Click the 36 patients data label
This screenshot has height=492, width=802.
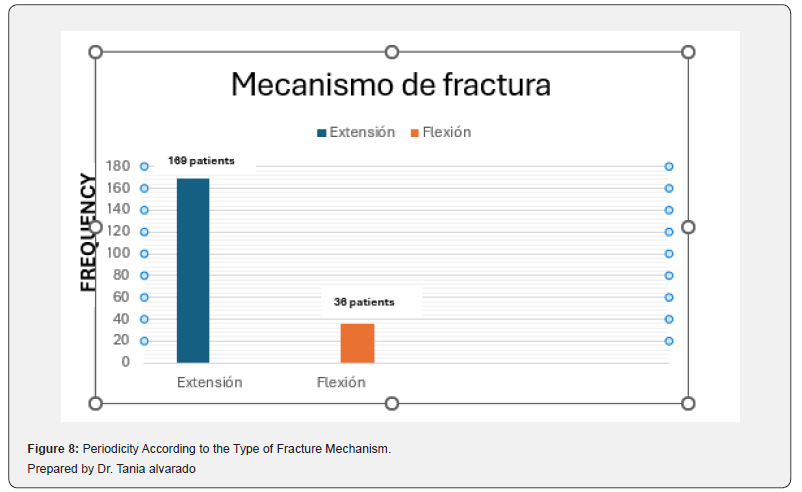coord(364,302)
